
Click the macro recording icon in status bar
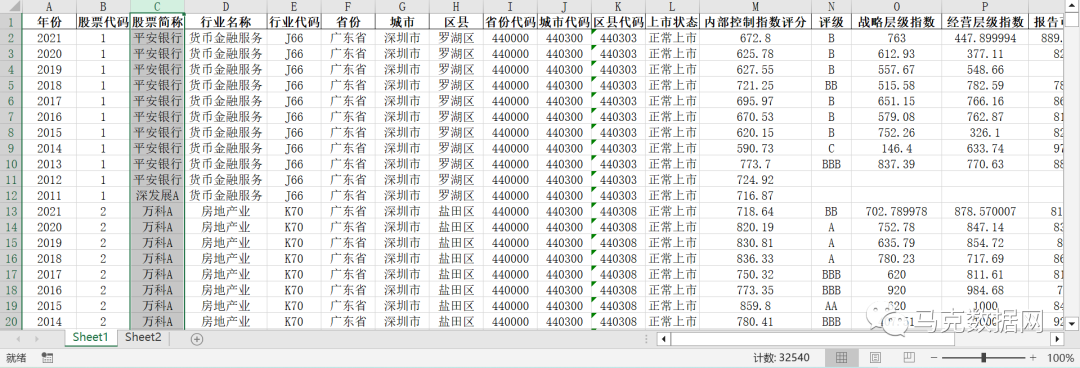(x=48, y=358)
